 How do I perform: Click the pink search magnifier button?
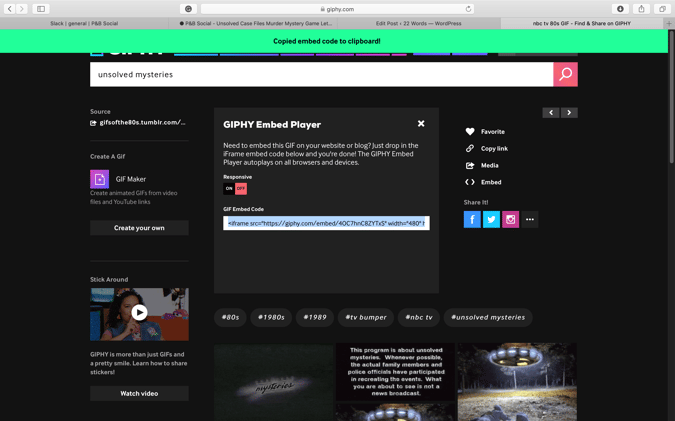click(x=565, y=74)
